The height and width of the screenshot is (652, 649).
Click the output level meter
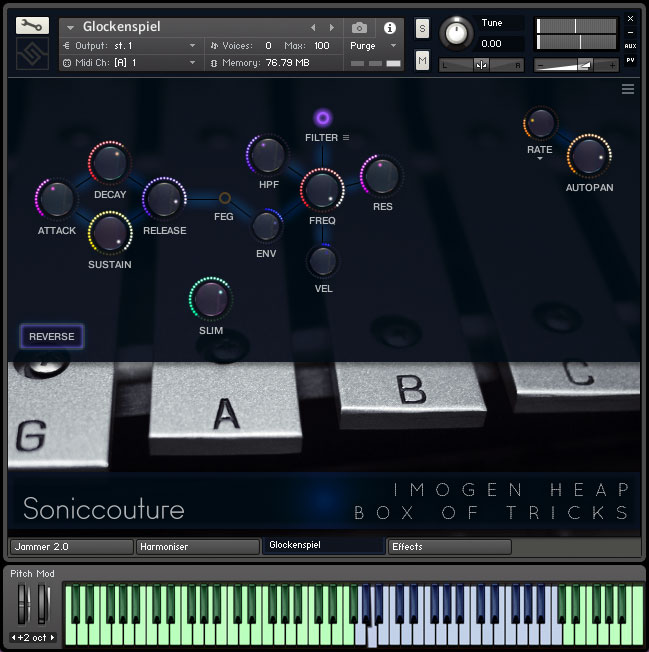pyautogui.click(x=576, y=34)
